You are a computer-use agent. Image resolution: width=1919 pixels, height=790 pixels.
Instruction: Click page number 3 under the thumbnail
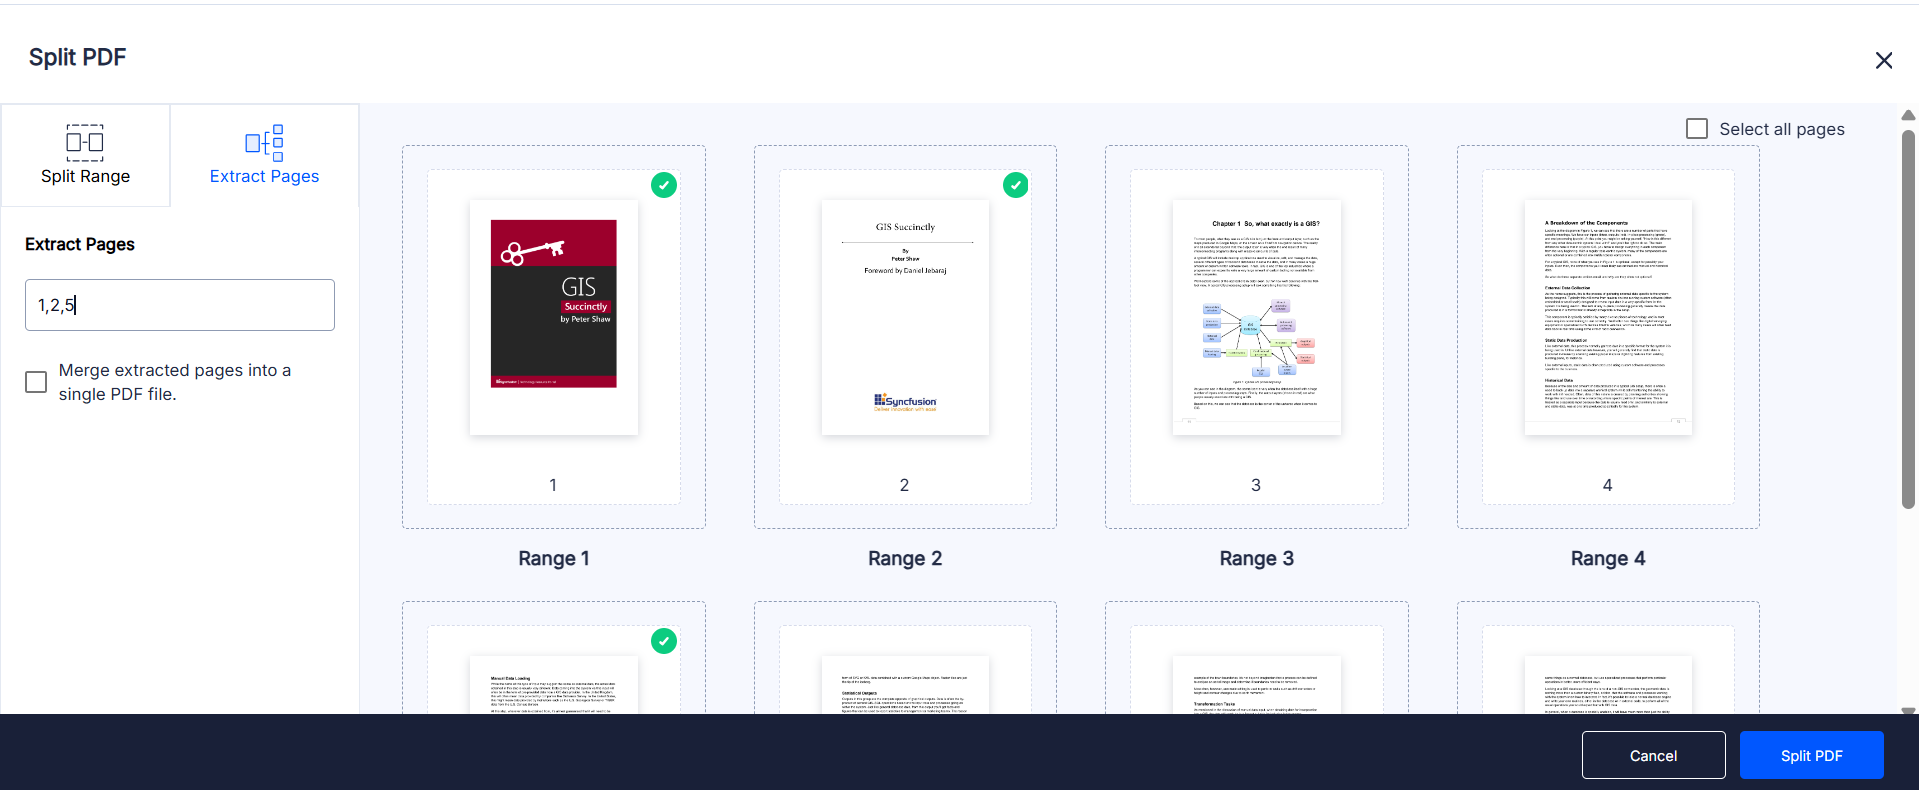(x=1256, y=485)
